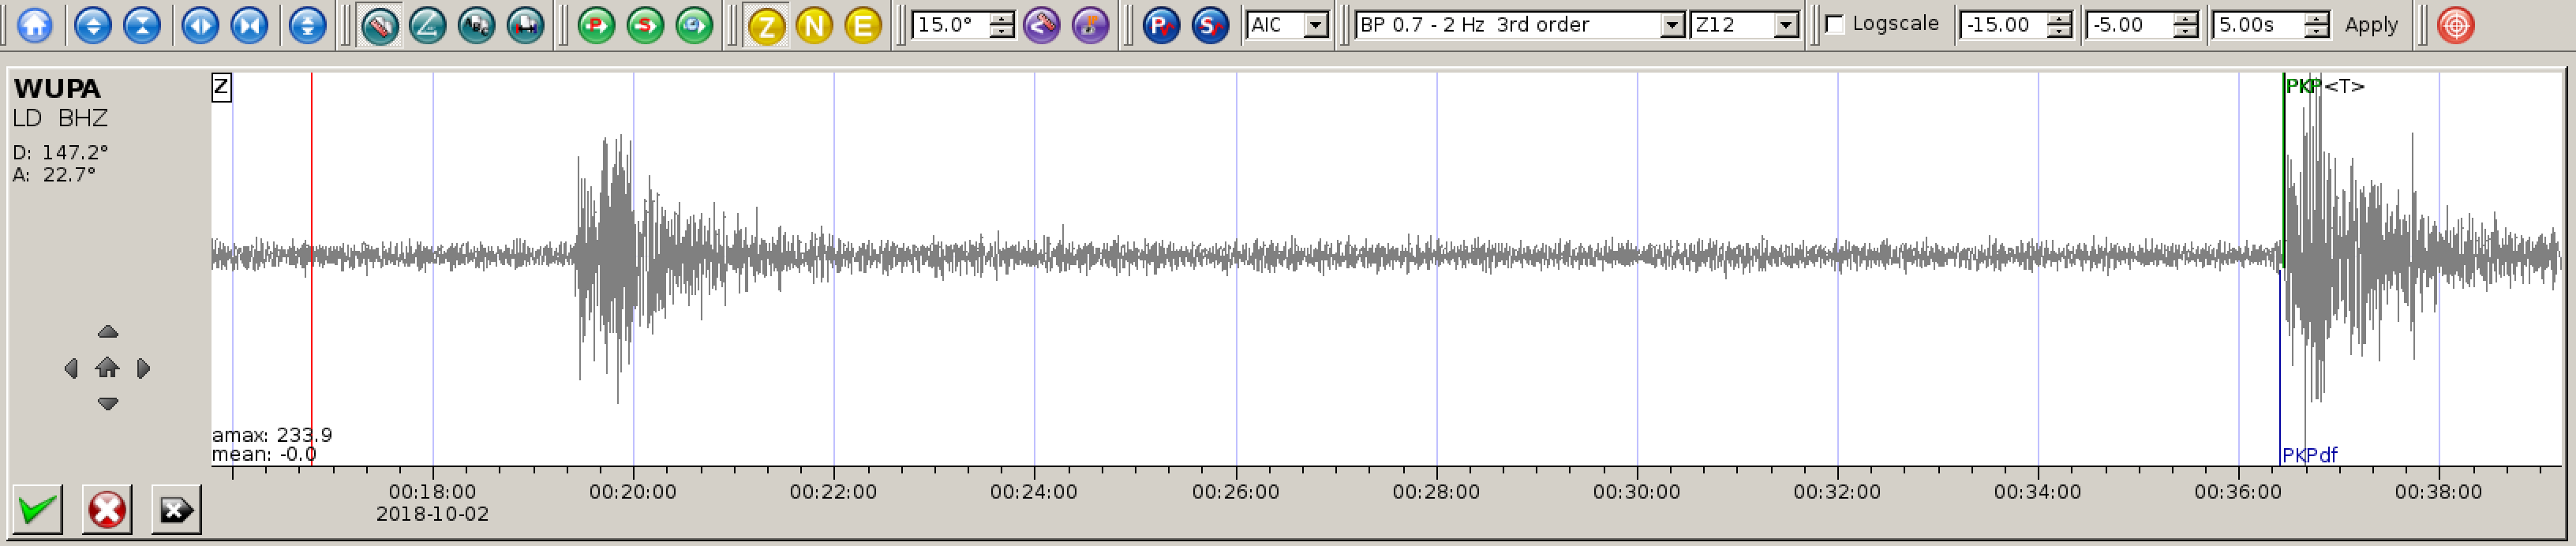Click the 00:20:00 time axis label
The width and height of the screenshot is (2576, 546).
(633, 492)
